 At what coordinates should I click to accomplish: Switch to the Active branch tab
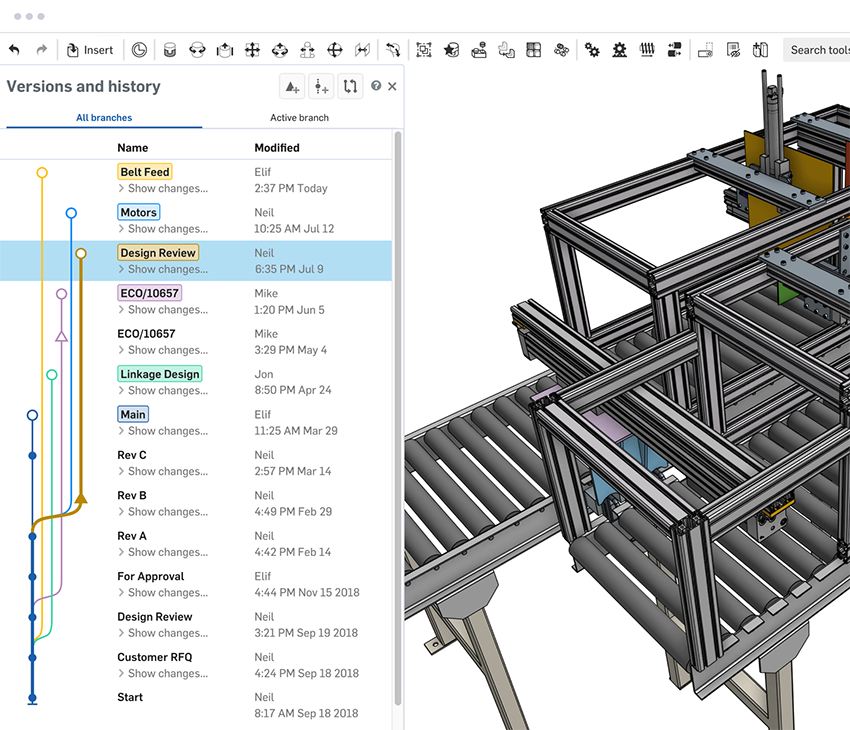click(x=299, y=118)
